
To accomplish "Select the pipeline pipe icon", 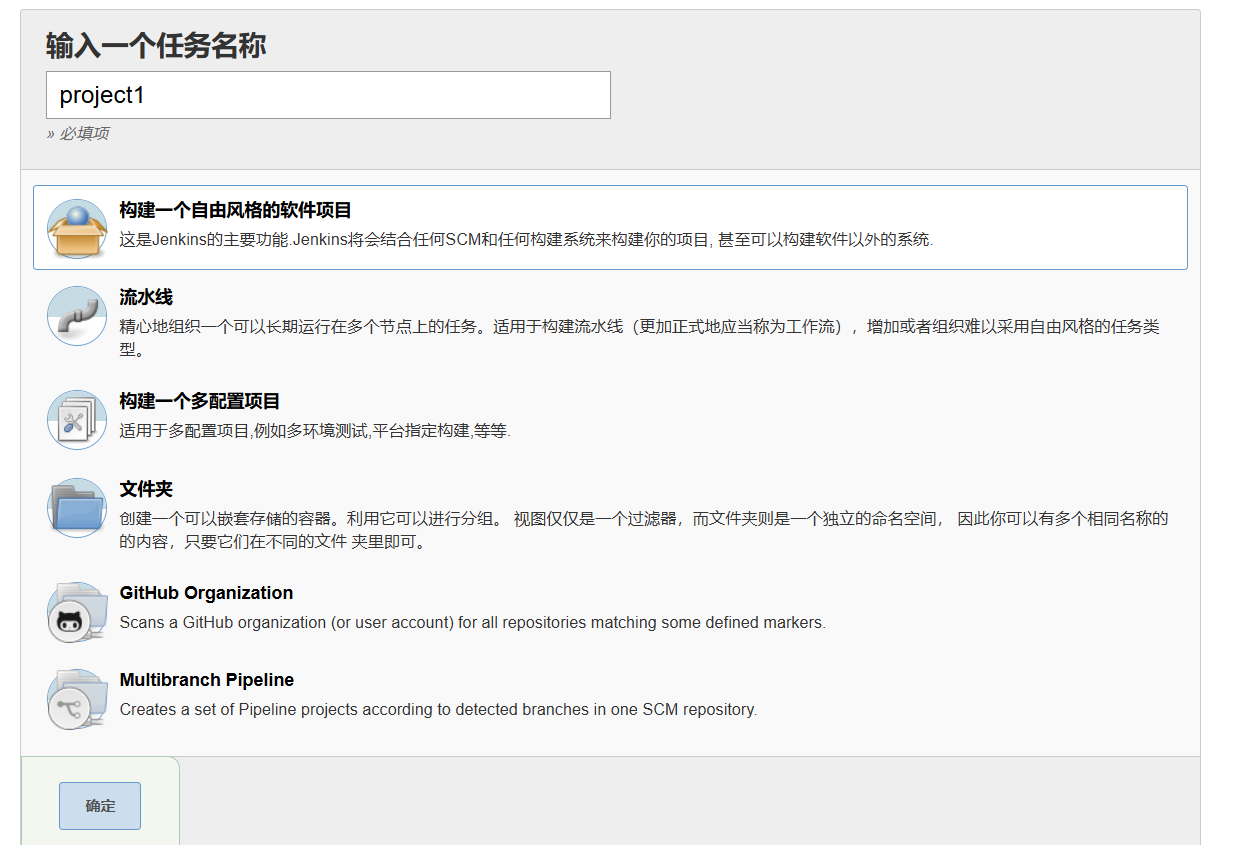I will (x=77, y=316).
